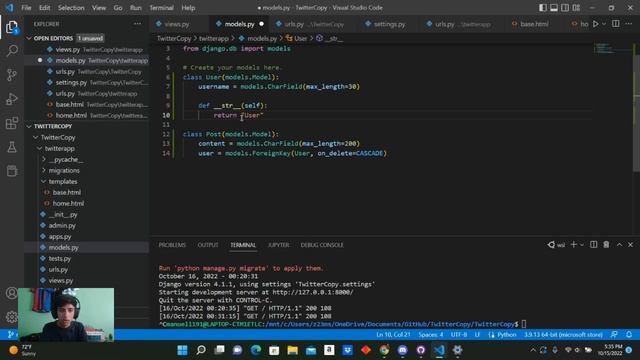Open the Manage gear in activity bar
Screen dimensions: 640x360
(x=12, y=317)
